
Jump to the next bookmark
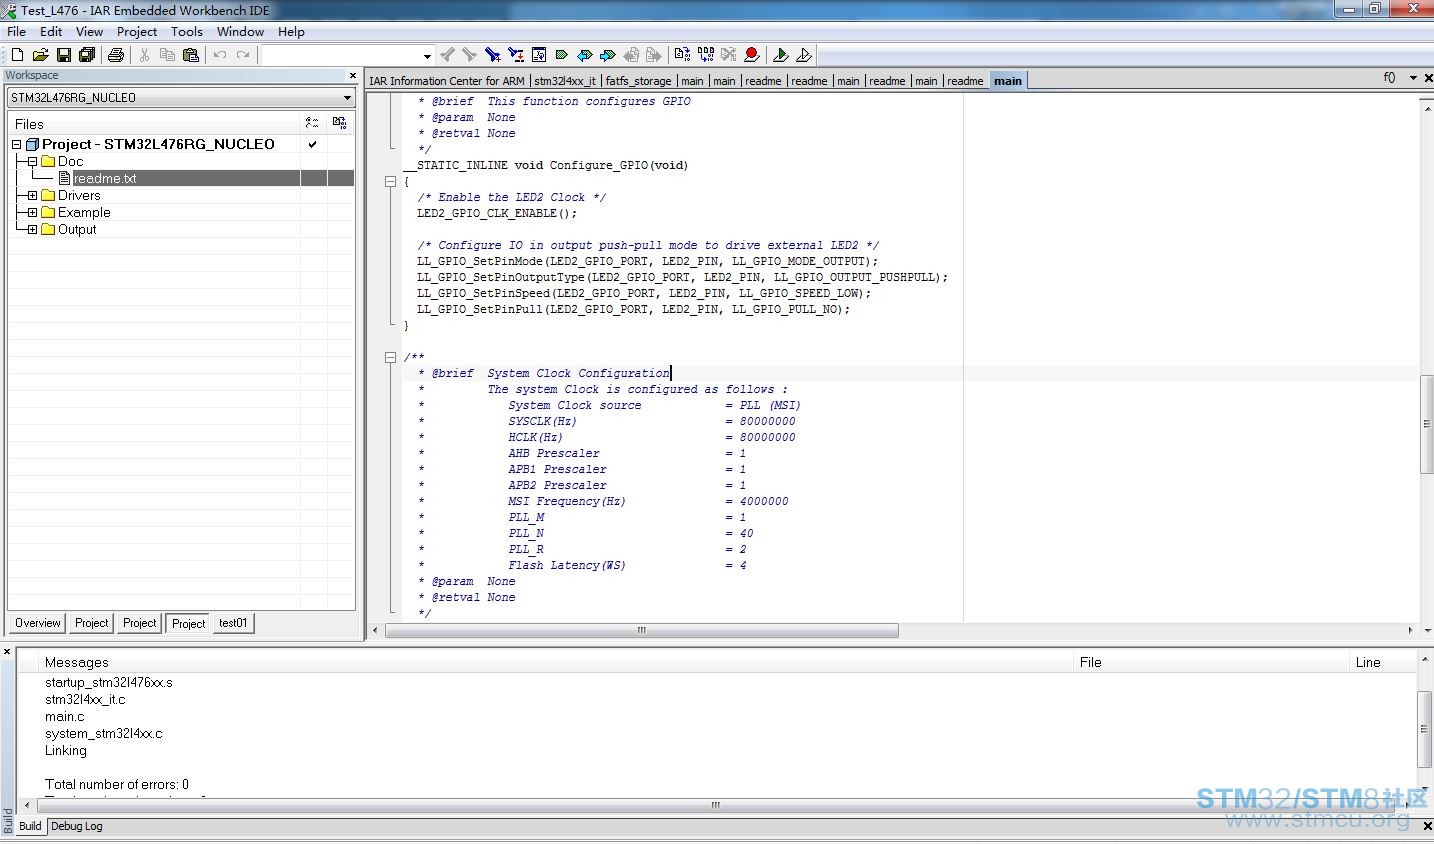[x=608, y=55]
